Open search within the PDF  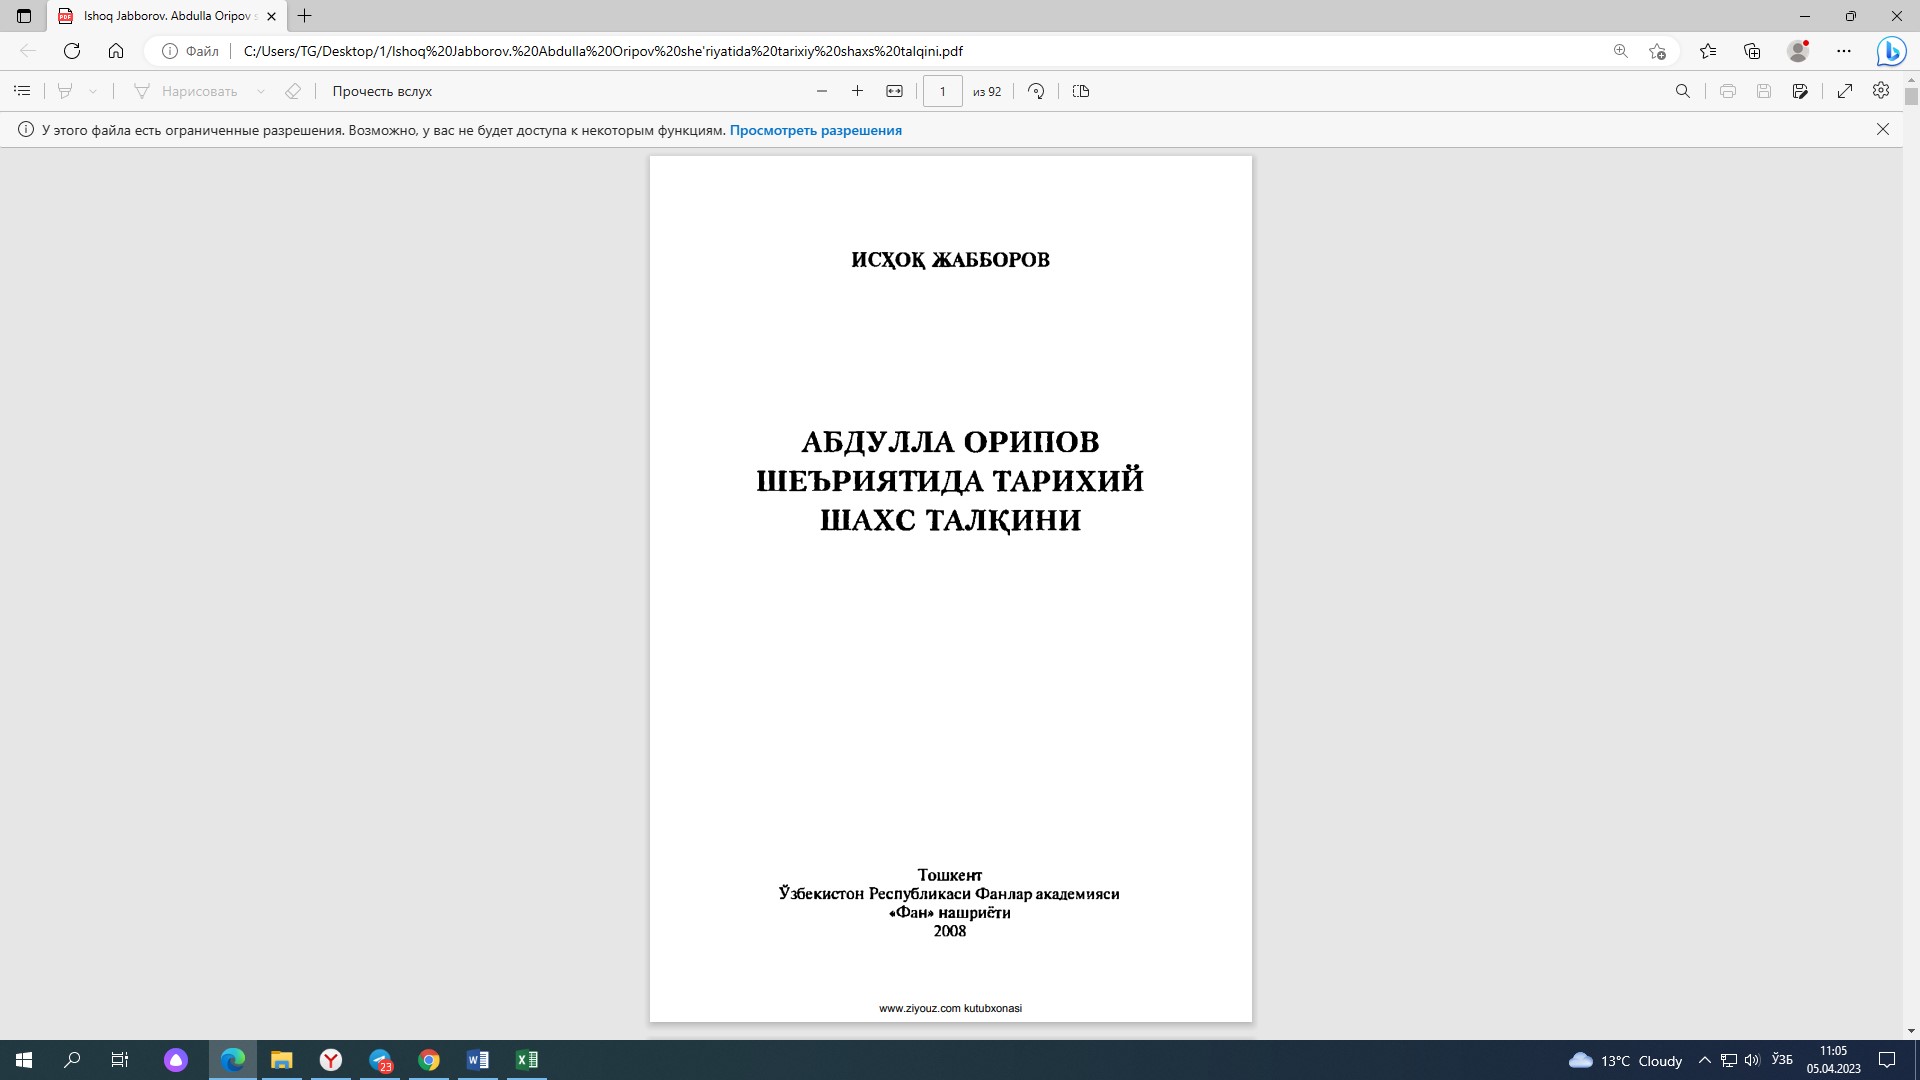[x=1684, y=91]
